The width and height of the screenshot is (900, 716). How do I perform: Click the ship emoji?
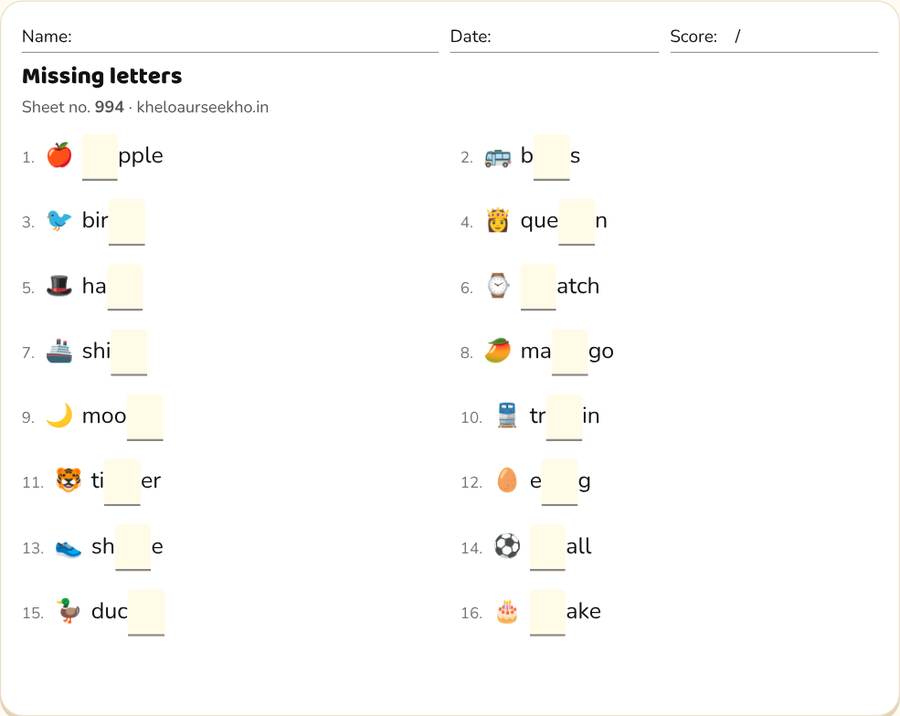[59, 351]
